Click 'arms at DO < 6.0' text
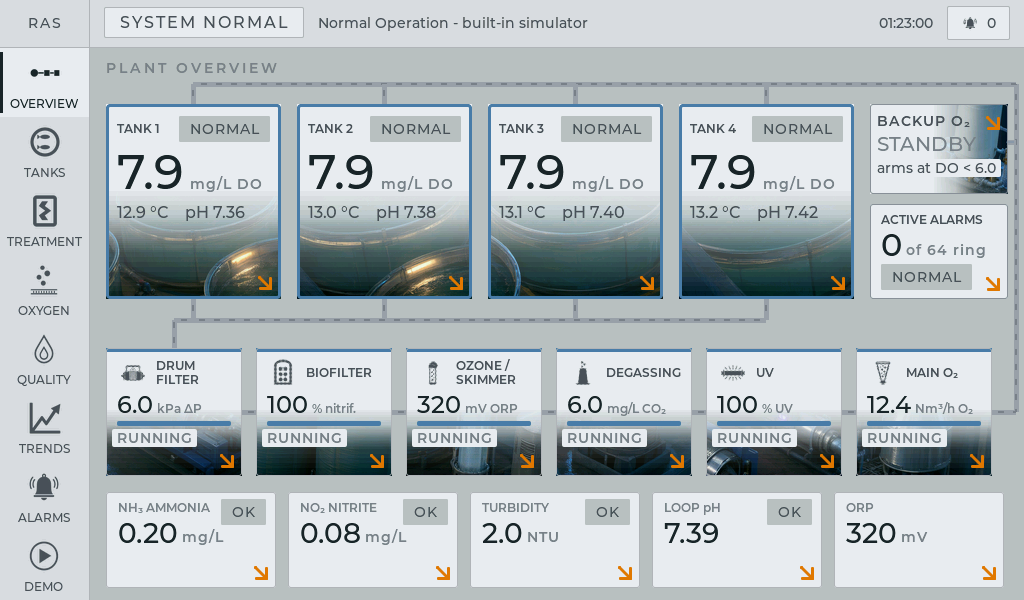 click(936, 168)
